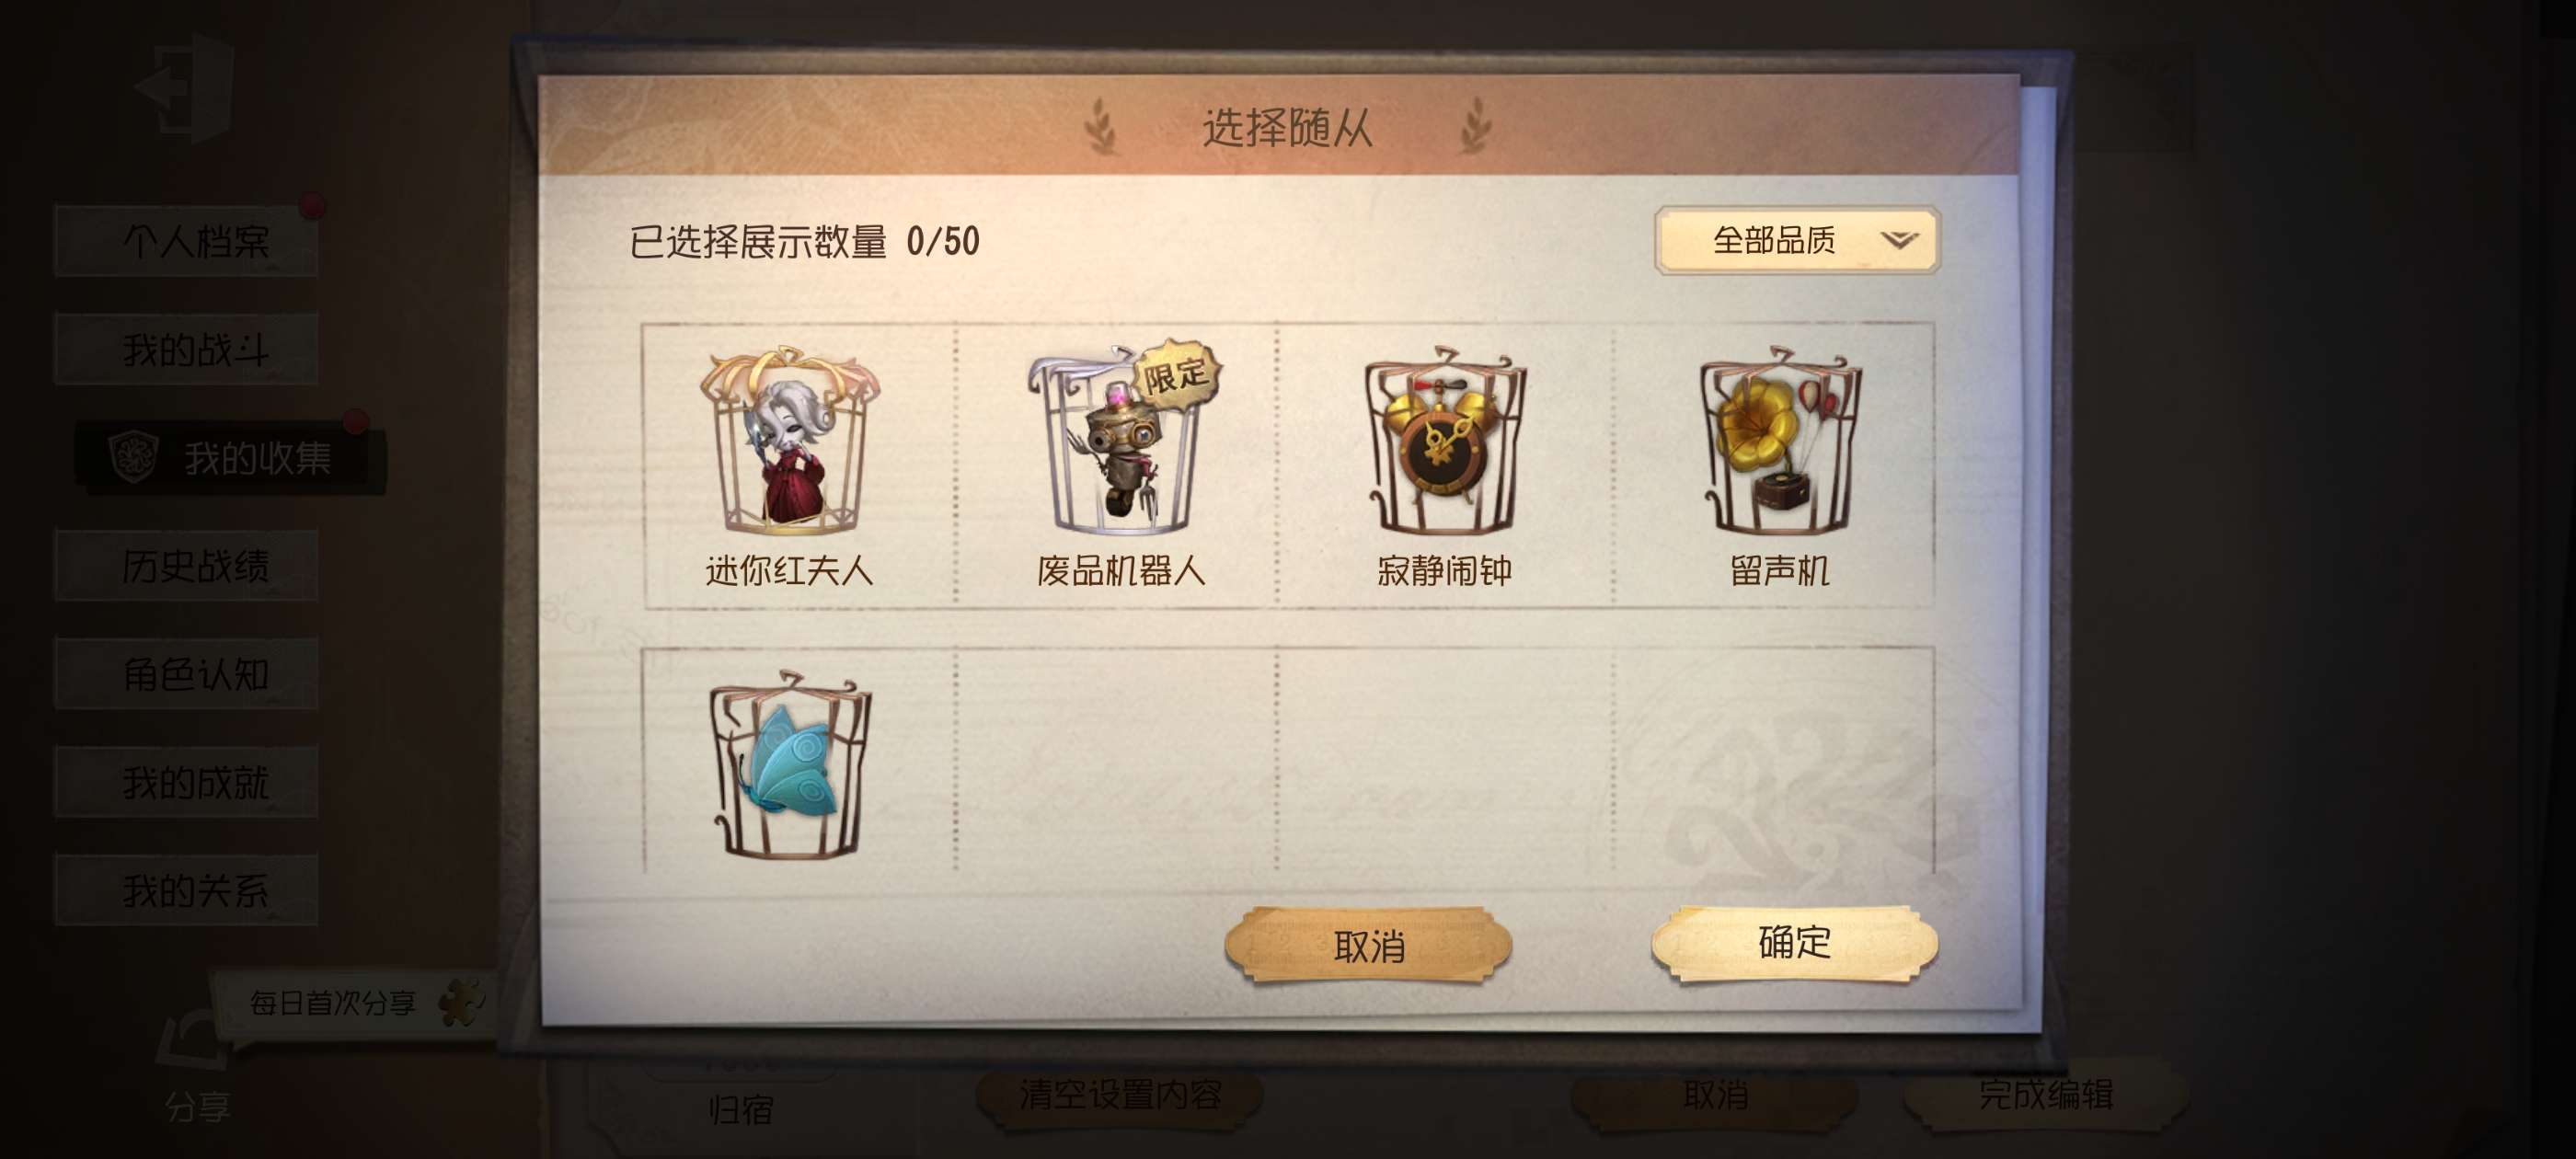
Task: Choose the 留声机 gramophone pet
Action: (1779, 441)
